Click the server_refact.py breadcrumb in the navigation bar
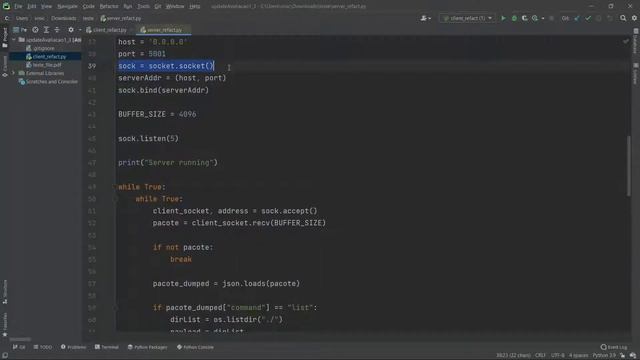 pyautogui.click(x=121, y=18)
